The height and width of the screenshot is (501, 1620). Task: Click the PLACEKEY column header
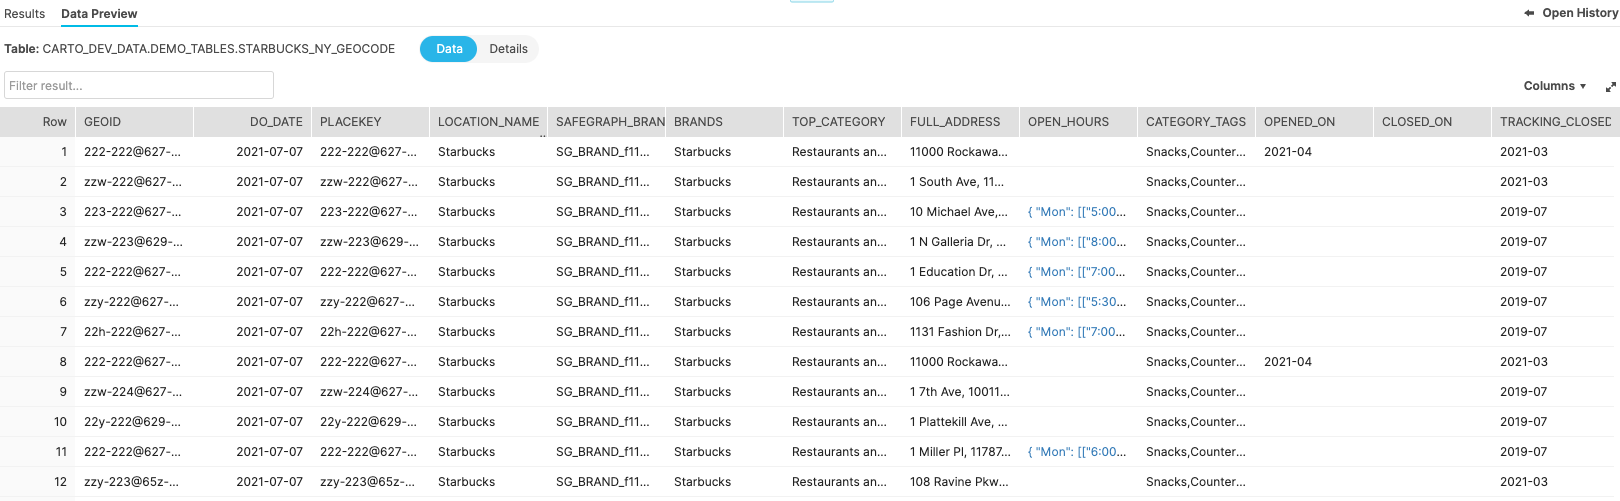tap(351, 122)
